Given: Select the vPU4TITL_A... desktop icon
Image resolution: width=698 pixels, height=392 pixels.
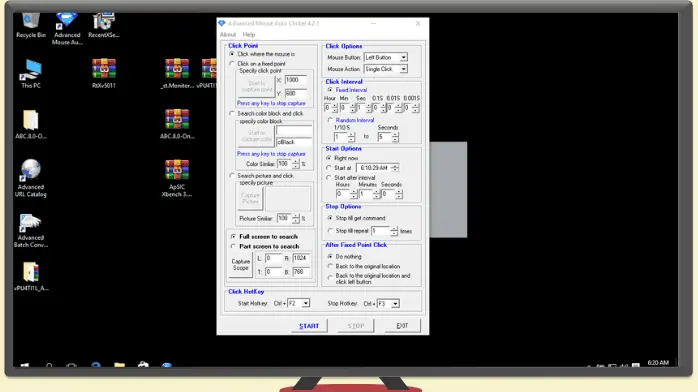Looking at the screenshot, I should (x=31, y=277).
